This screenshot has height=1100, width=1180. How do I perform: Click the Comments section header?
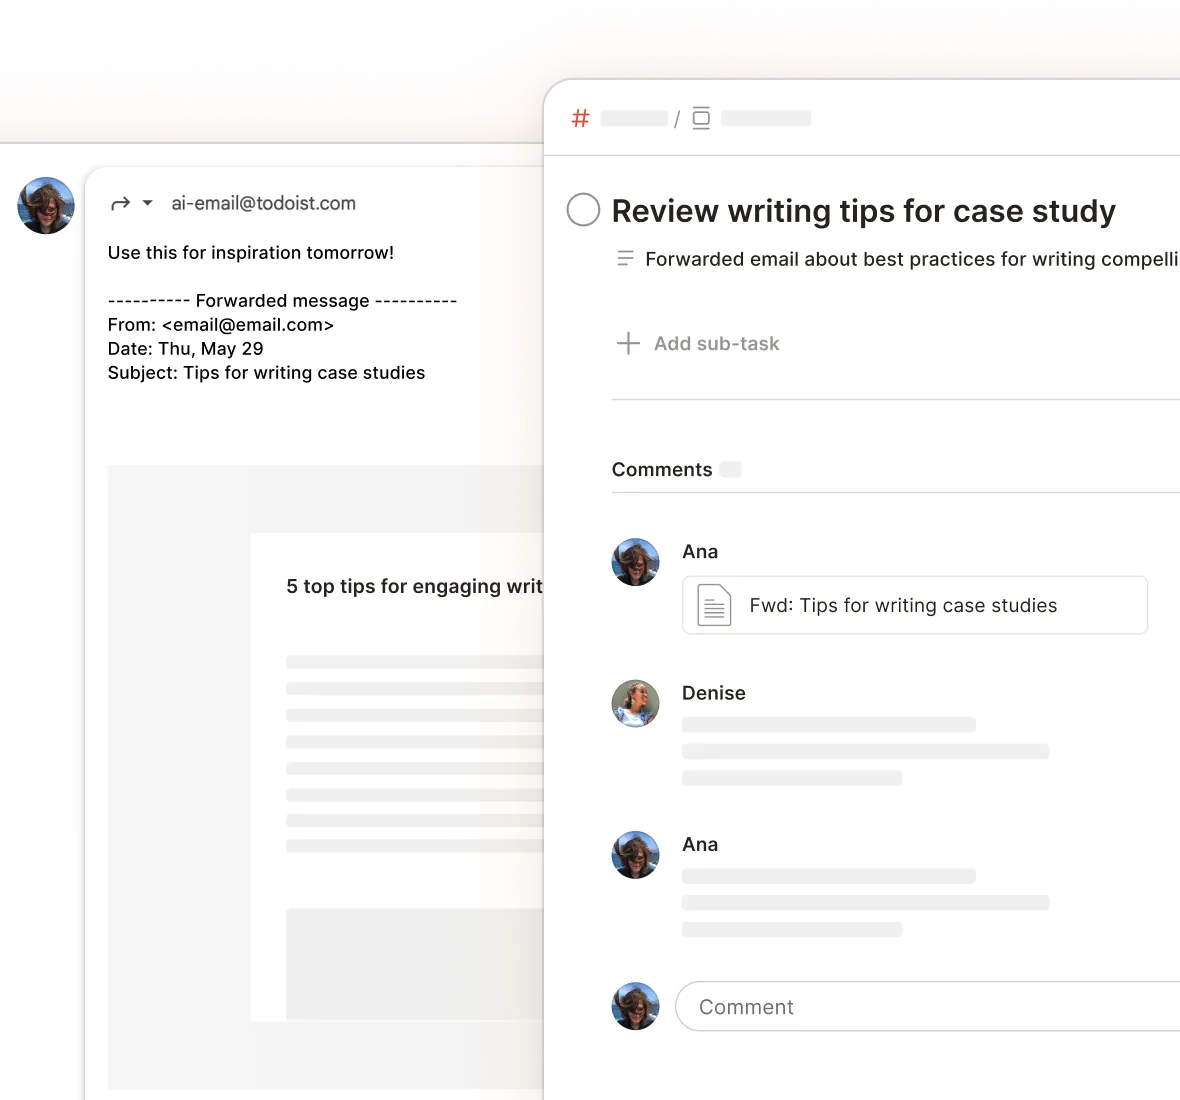pyautogui.click(x=661, y=469)
